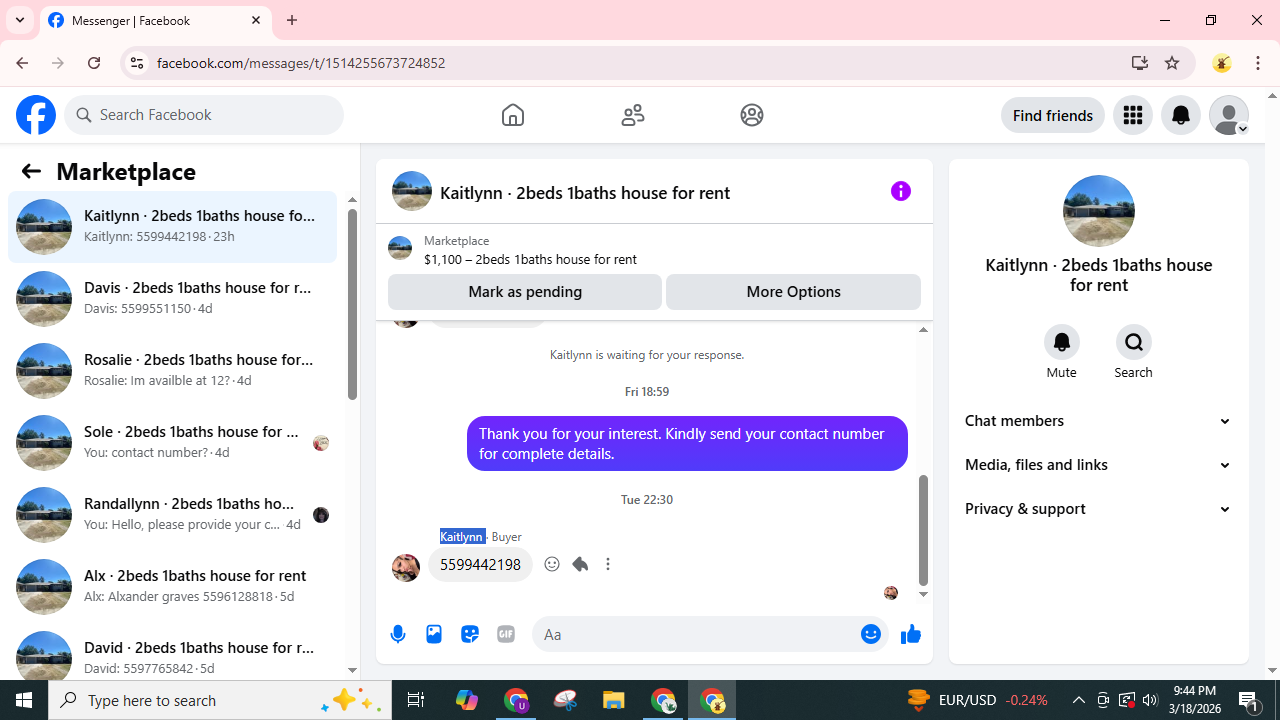The height and width of the screenshot is (720, 1280).
Task: Open Rosalie conversation in list
Action: pos(172,371)
